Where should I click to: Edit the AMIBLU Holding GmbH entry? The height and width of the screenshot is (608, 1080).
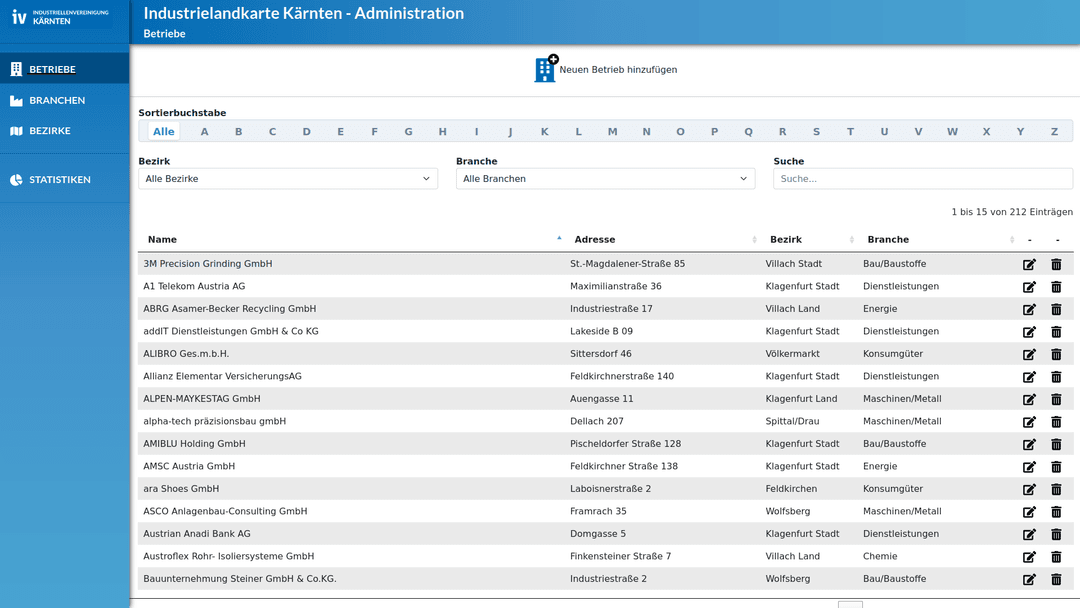[x=1029, y=444]
